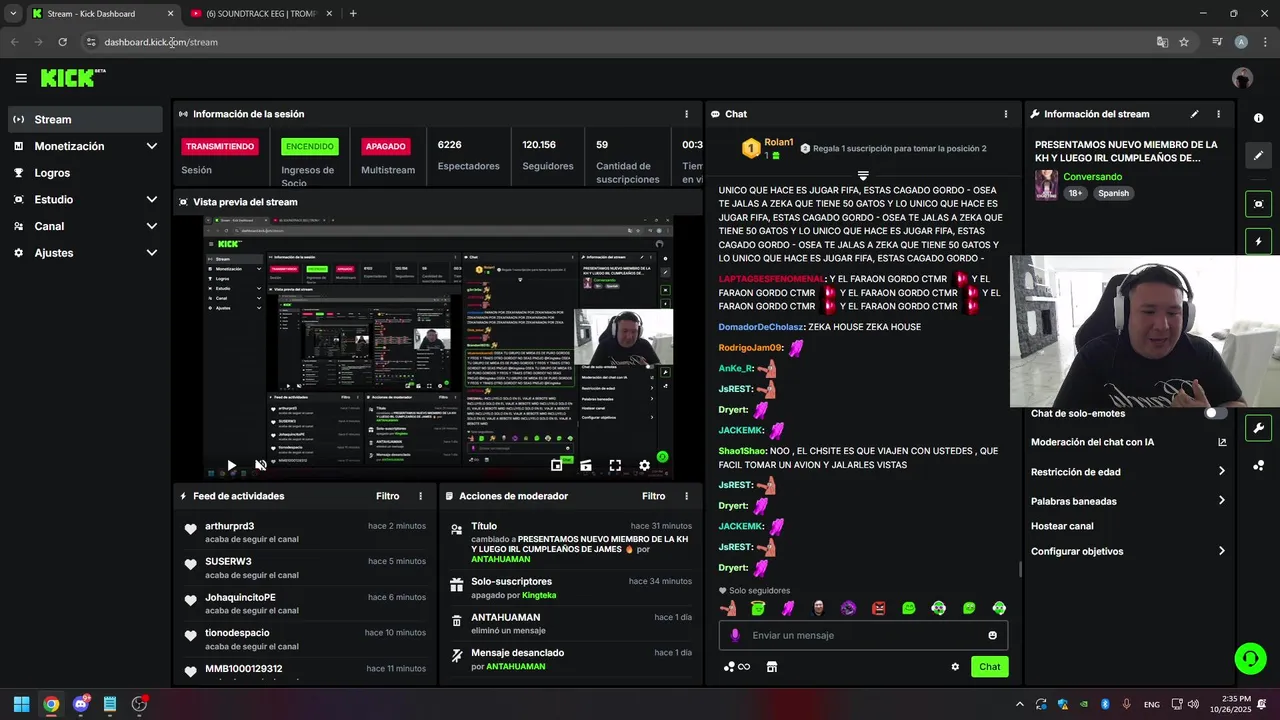Screen dimensions: 1280x720
Task: Enter fullscreen on the stream preview
Action: 615,466
